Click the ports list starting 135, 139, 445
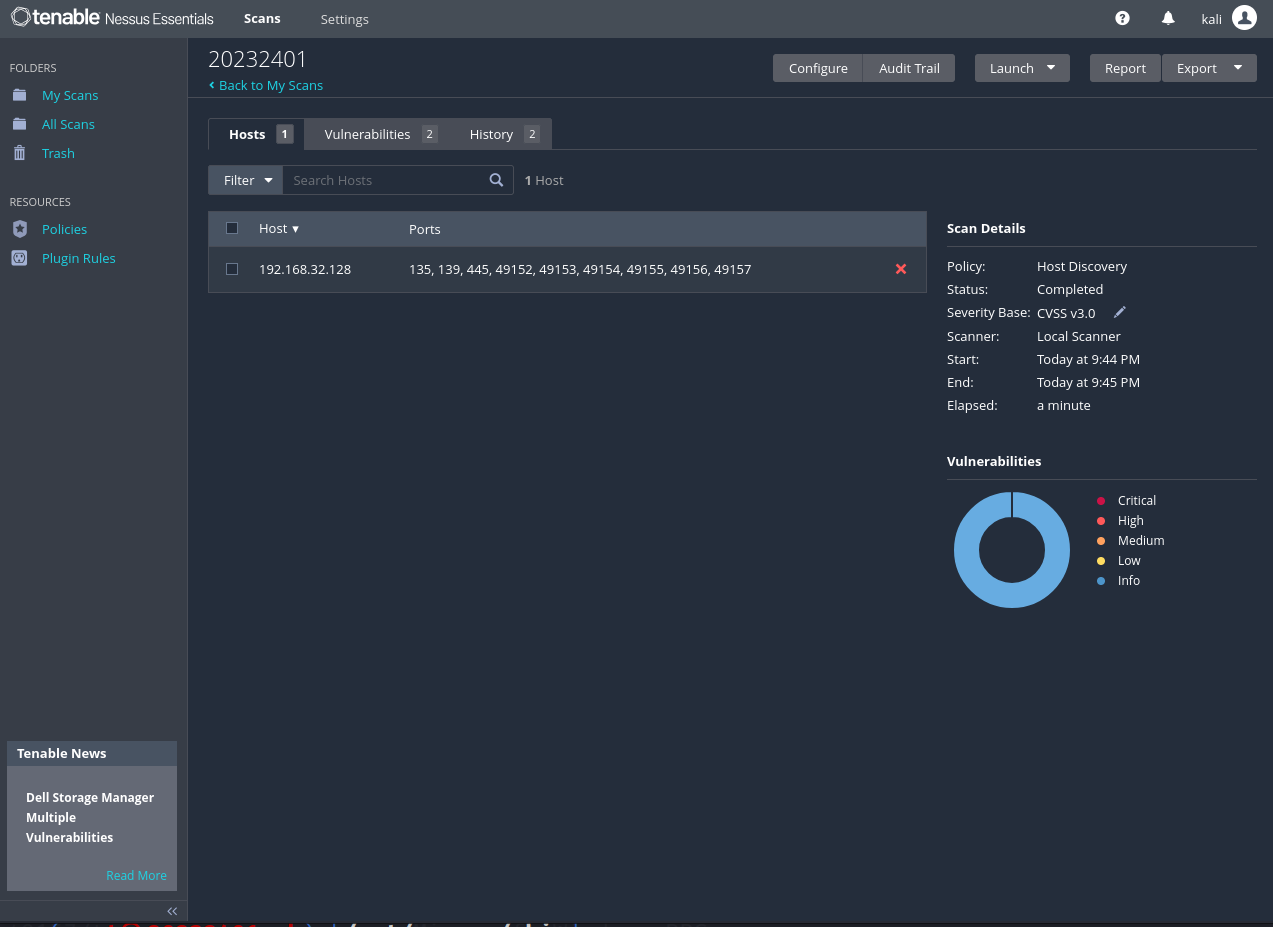This screenshot has width=1273, height=927. 580,269
